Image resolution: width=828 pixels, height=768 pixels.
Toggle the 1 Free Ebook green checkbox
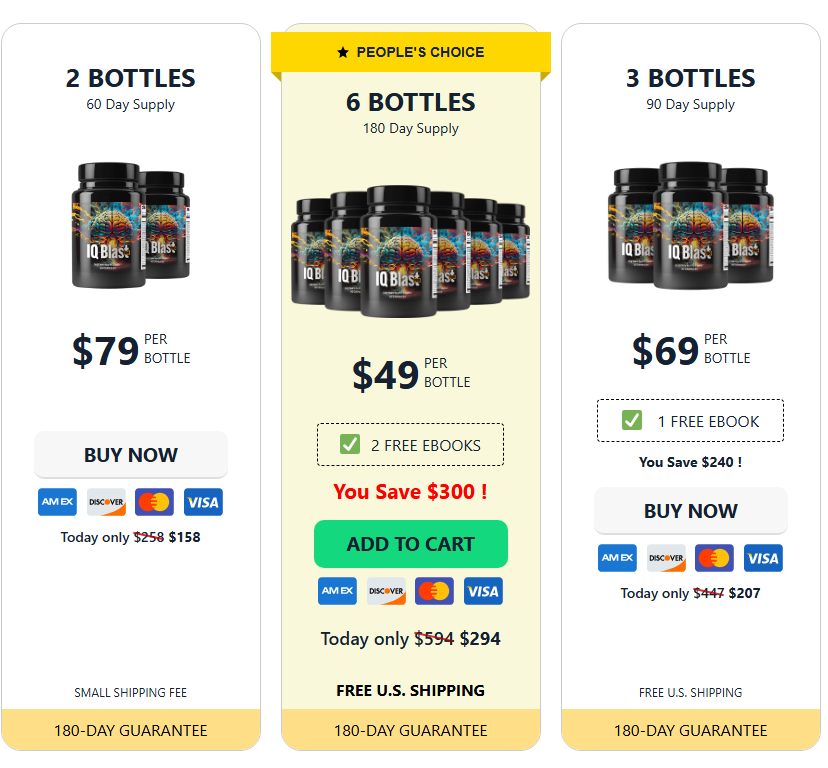tap(632, 420)
